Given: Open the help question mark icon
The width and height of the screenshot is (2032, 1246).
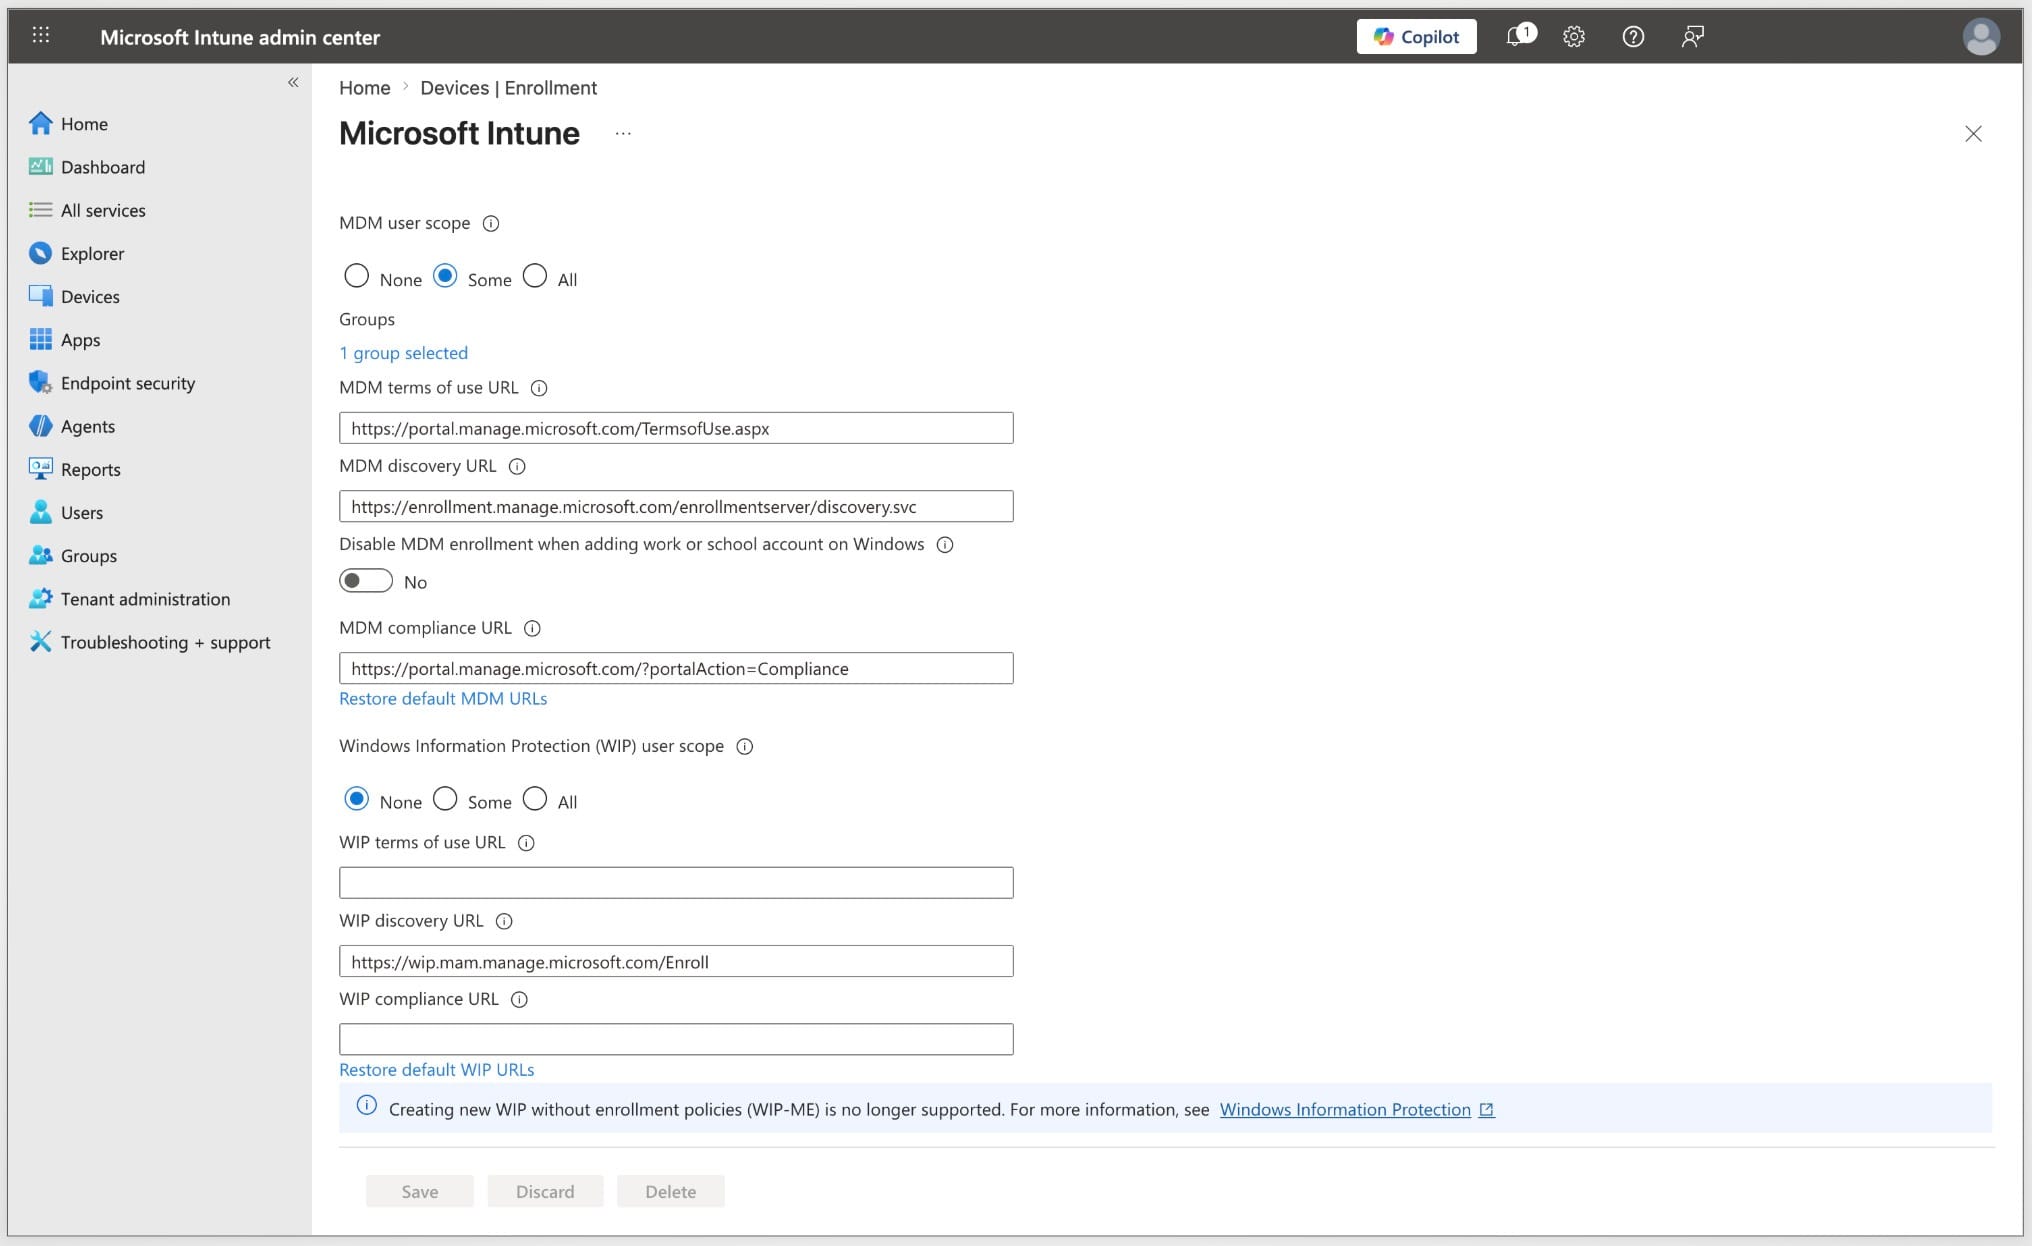Looking at the screenshot, I should coord(1633,37).
